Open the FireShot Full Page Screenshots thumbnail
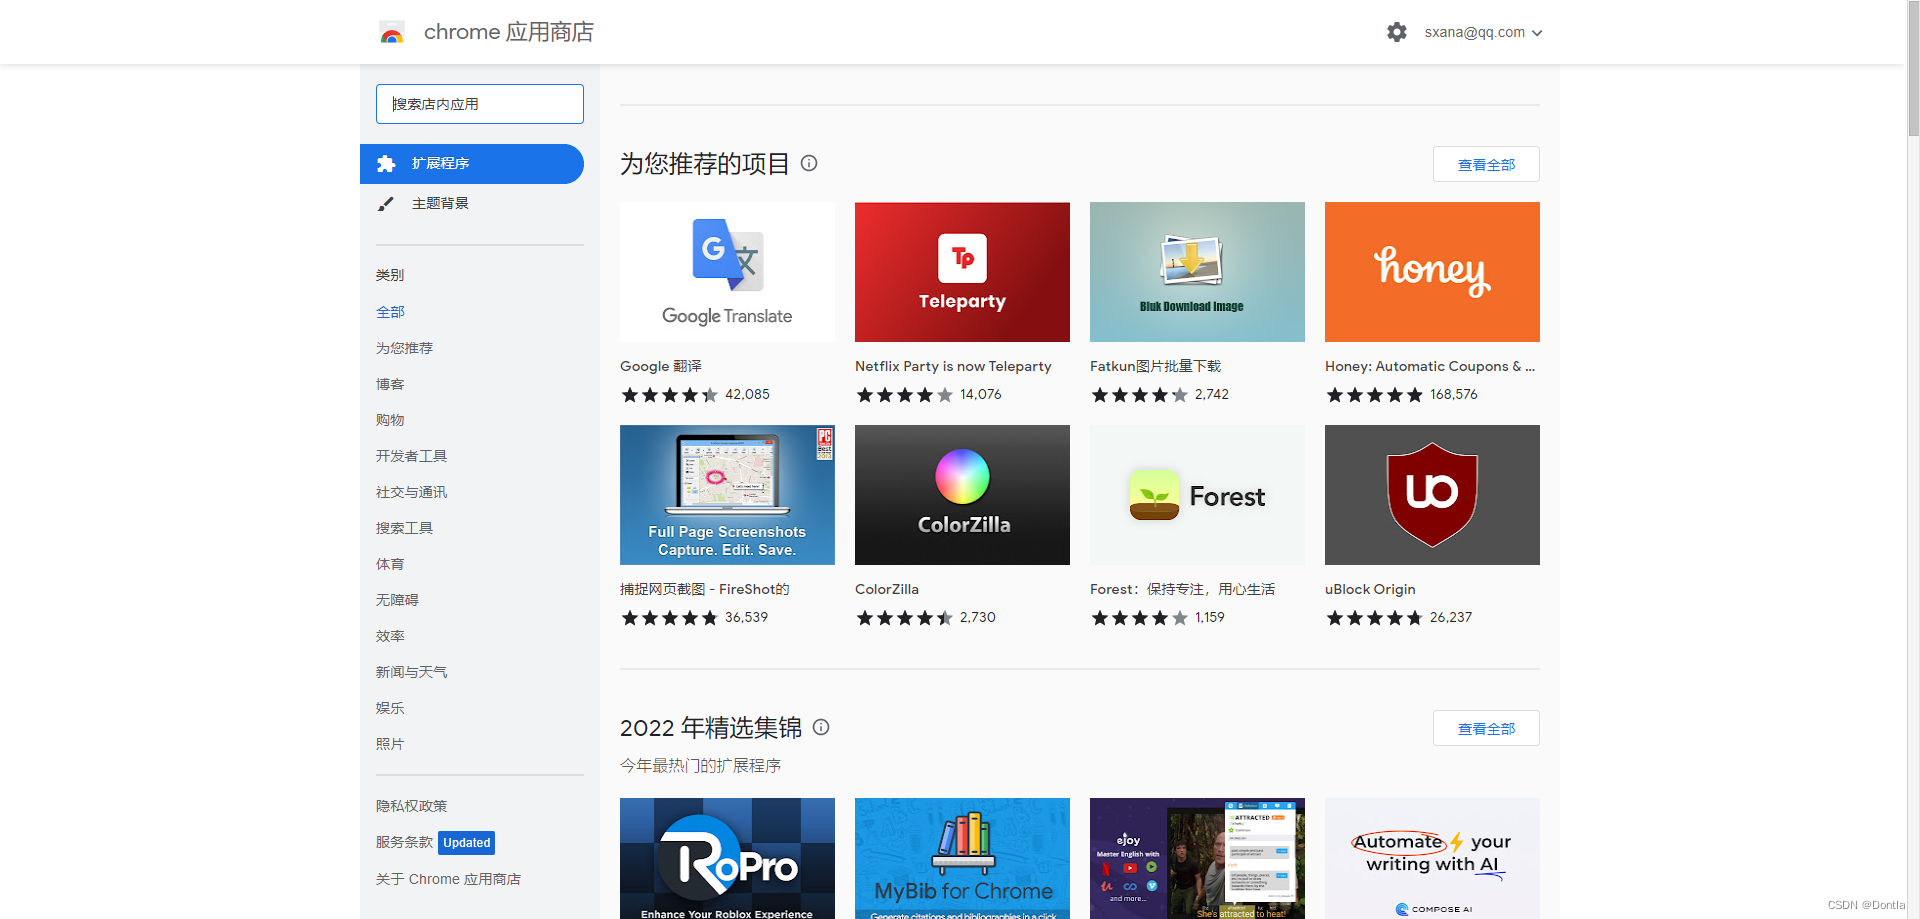1920x919 pixels. (x=727, y=495)
